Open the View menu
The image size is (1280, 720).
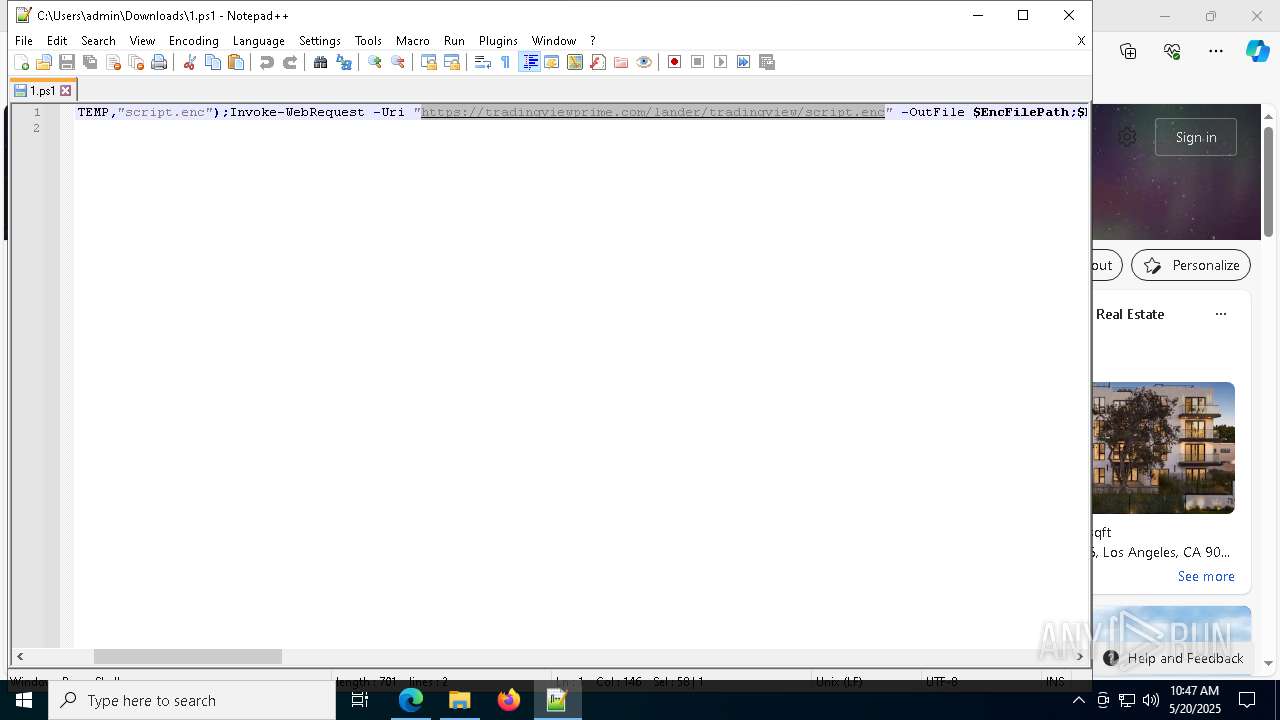tap(142, 41)
